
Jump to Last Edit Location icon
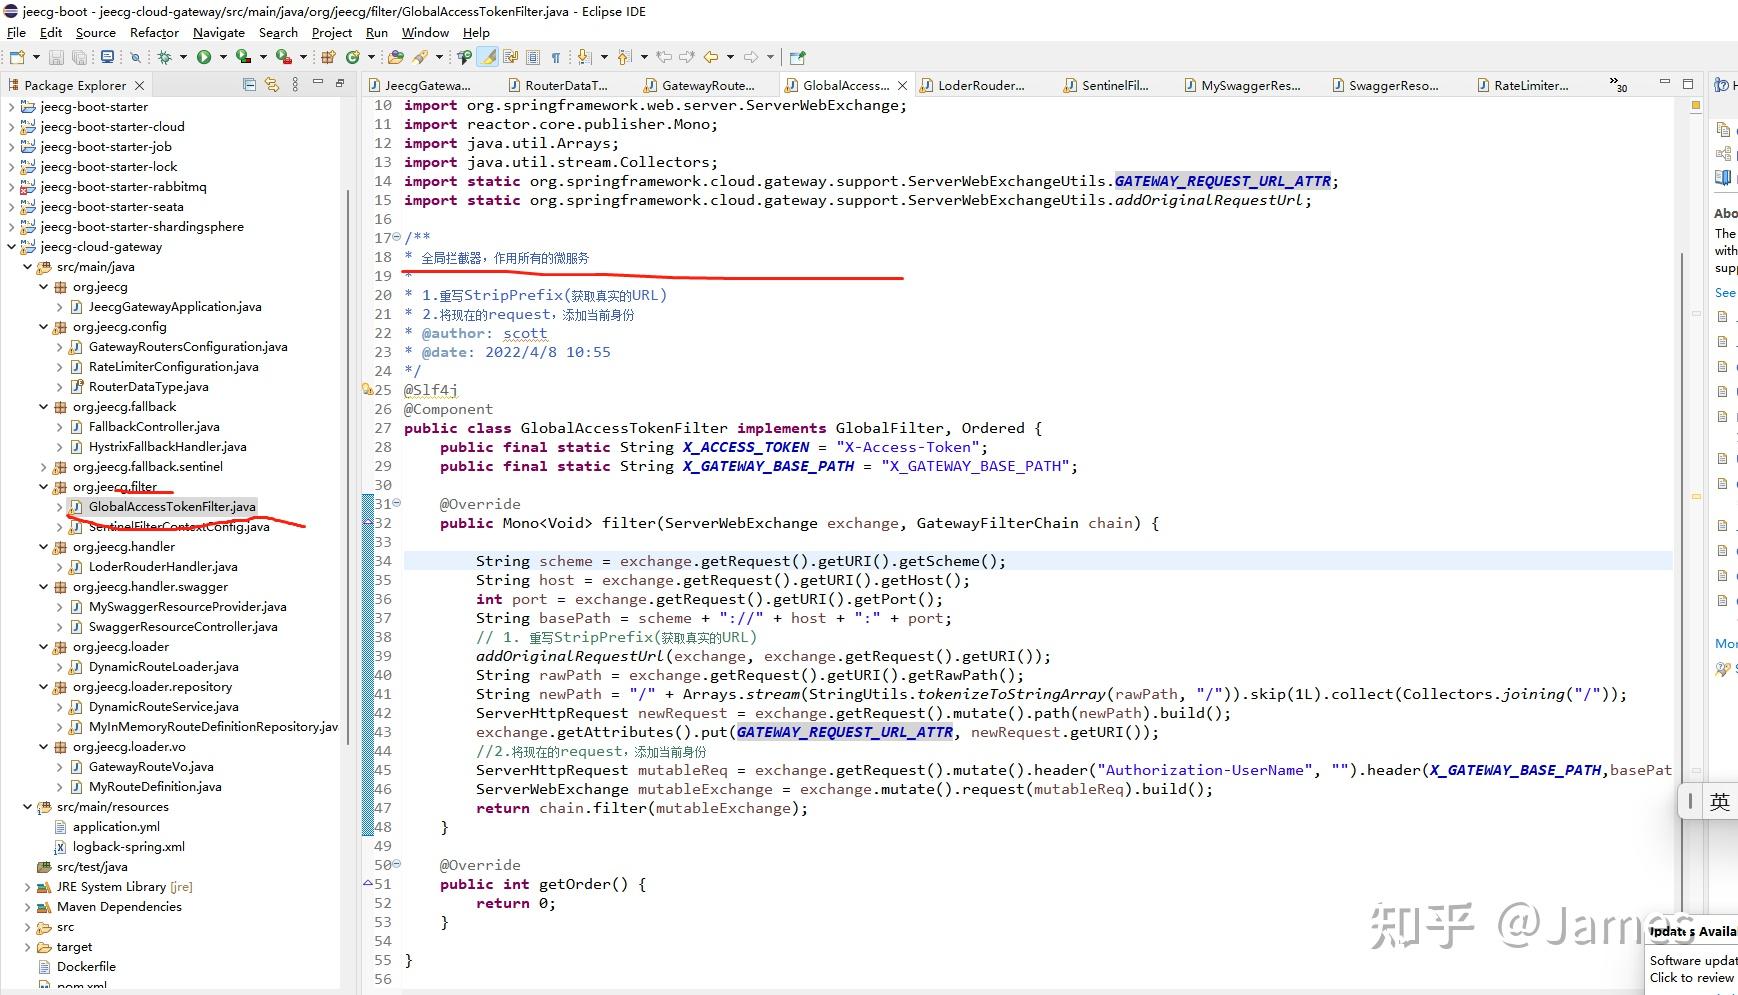[664, 57]
